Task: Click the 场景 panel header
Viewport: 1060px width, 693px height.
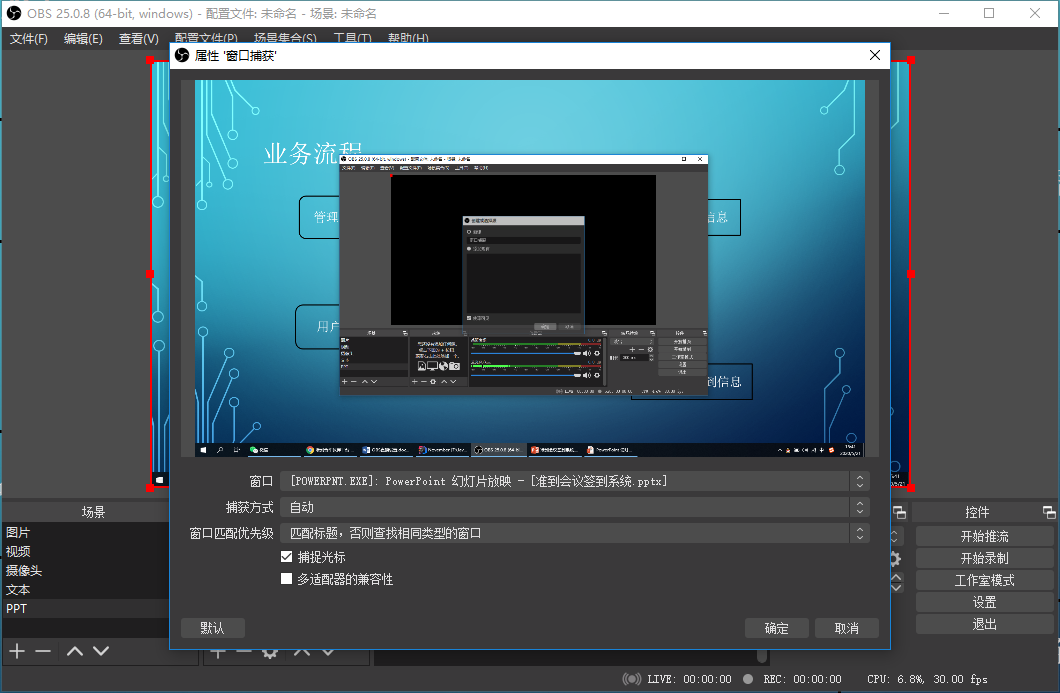Action: pos(93,512)
